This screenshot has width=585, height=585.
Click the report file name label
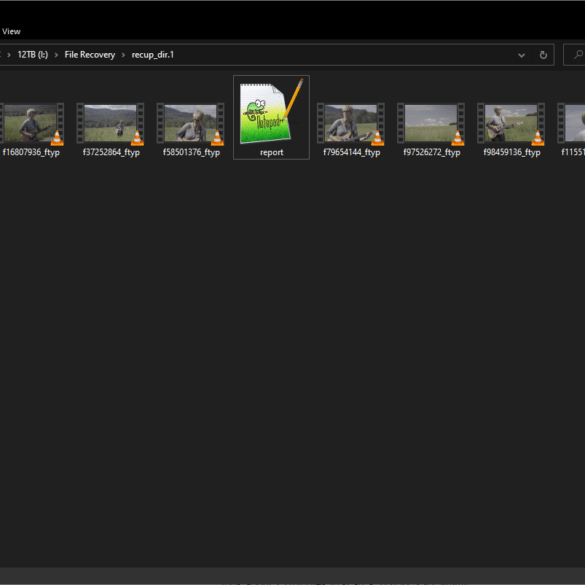tap(272, 152)
